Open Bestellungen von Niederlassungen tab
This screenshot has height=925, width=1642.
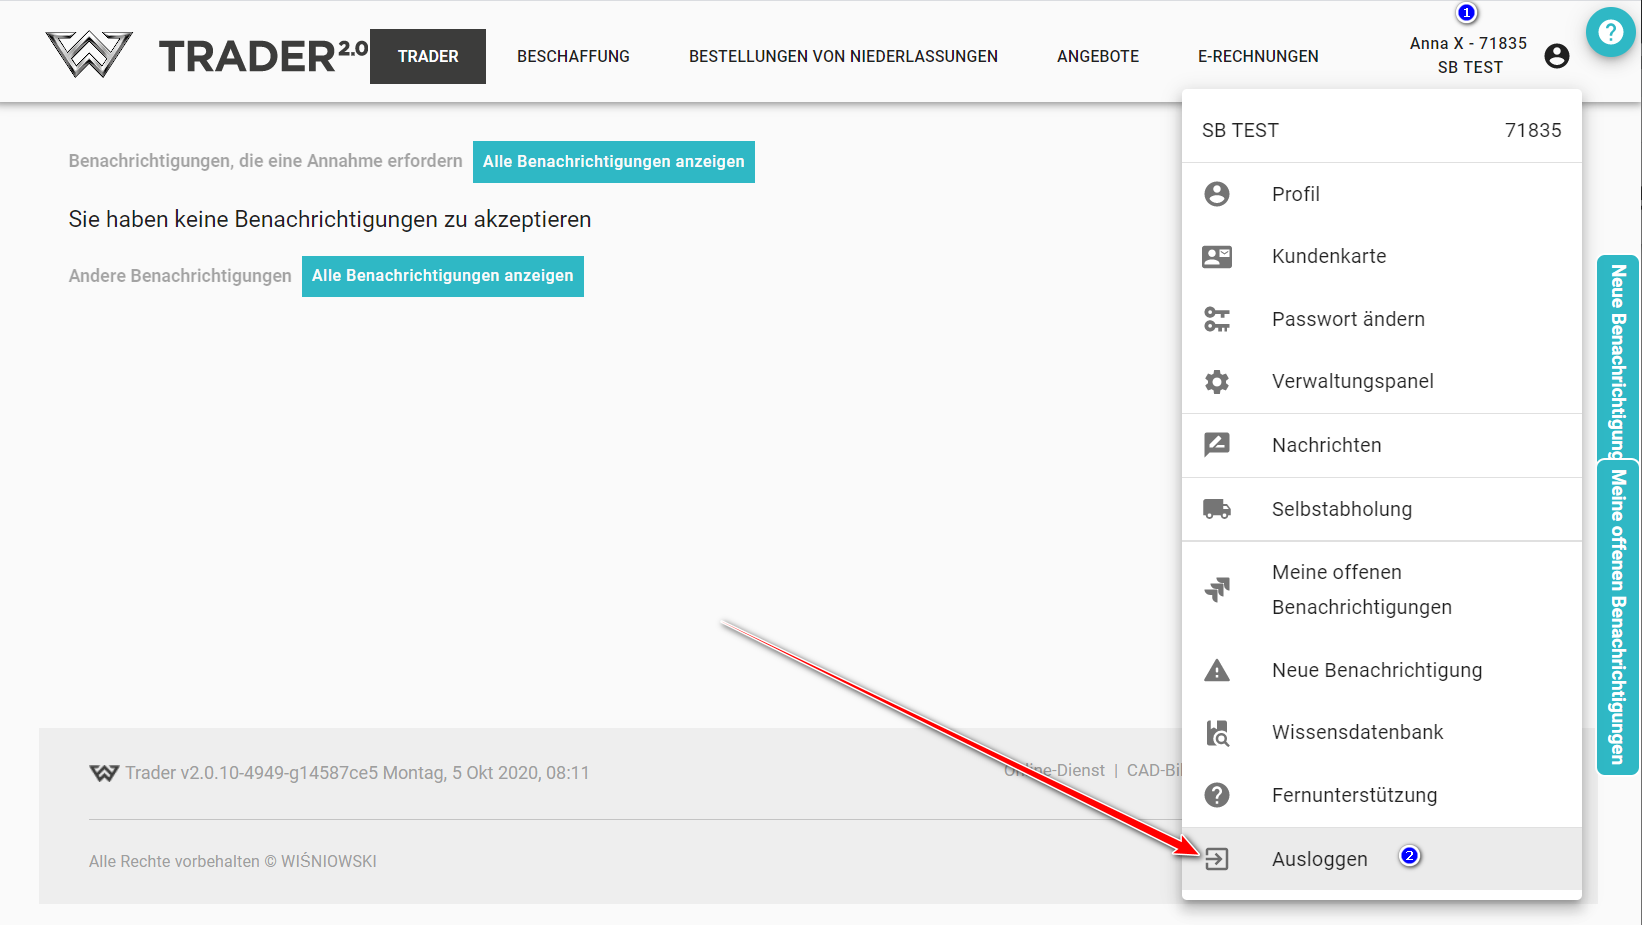point(843,56)
